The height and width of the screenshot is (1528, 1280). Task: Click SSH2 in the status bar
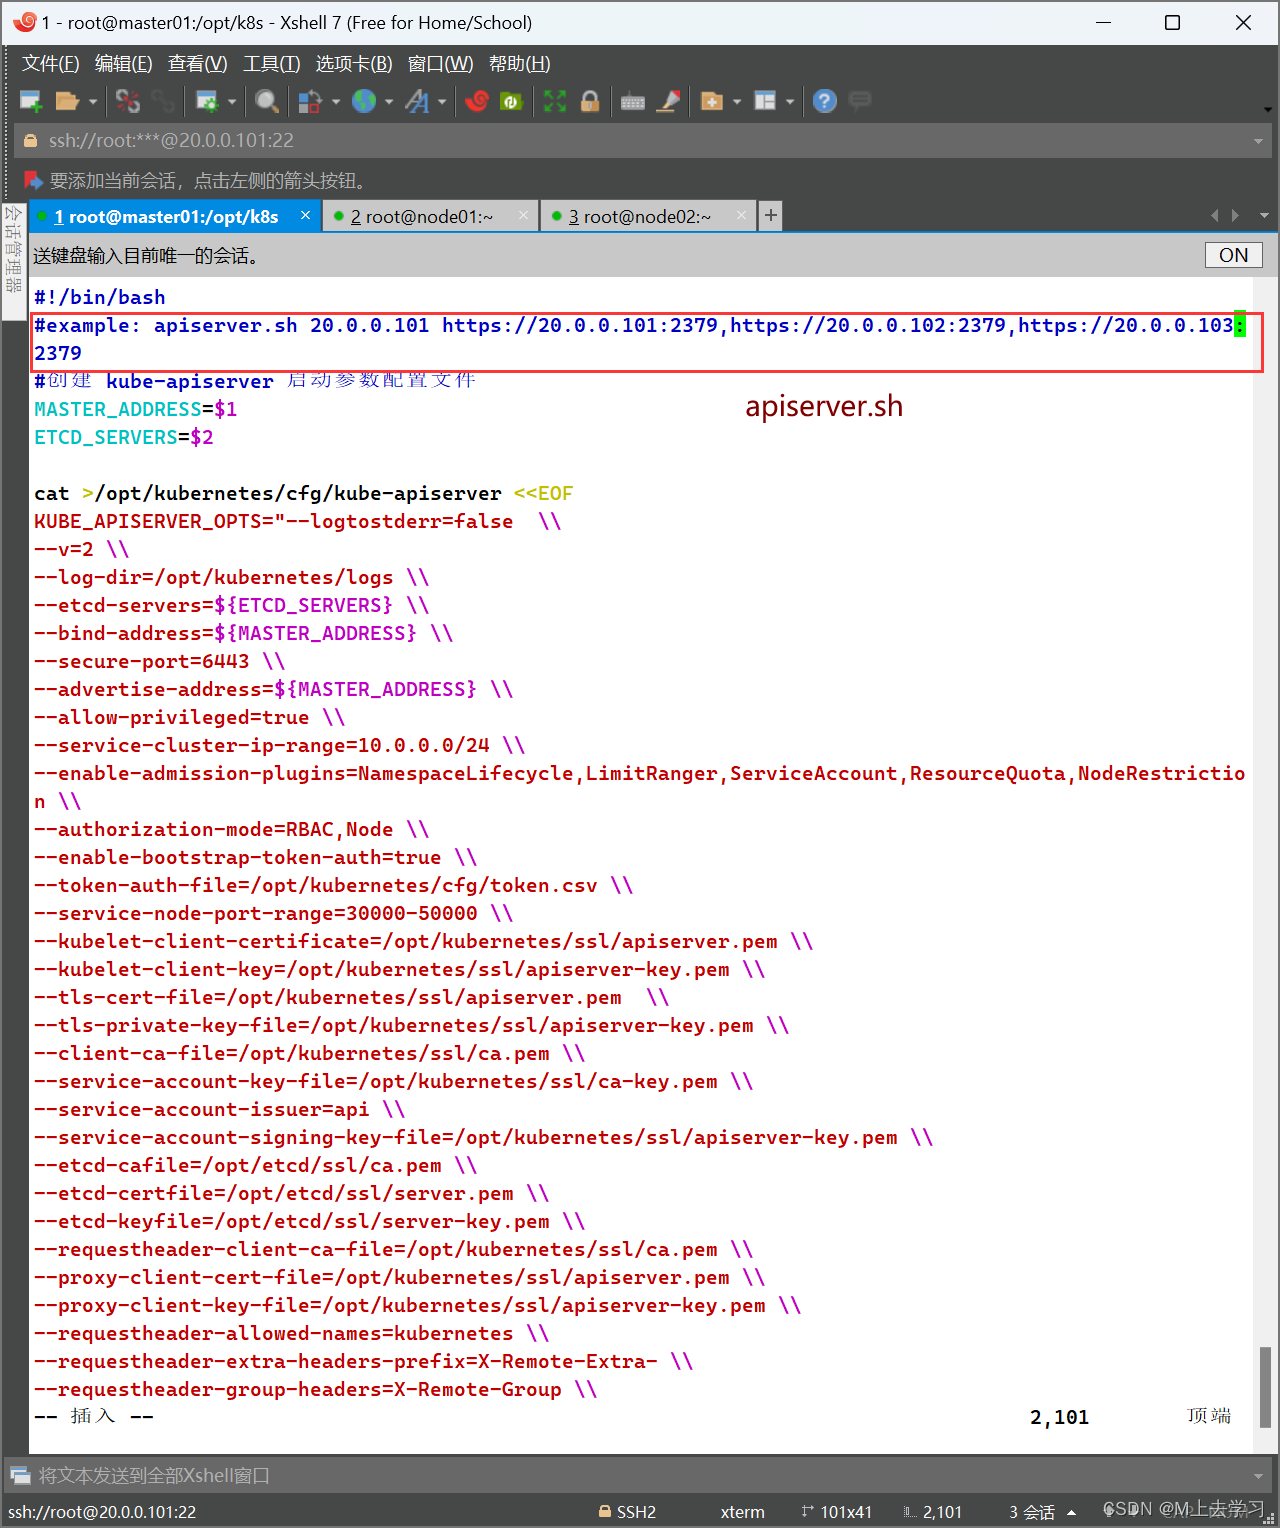627,1512
